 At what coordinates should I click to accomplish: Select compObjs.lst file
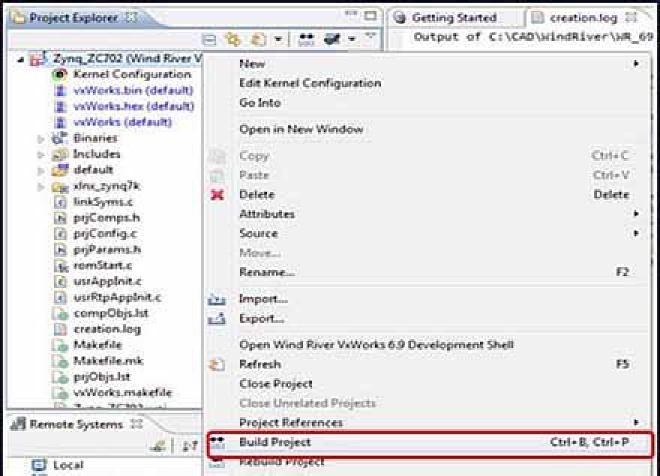click(111, 313)
